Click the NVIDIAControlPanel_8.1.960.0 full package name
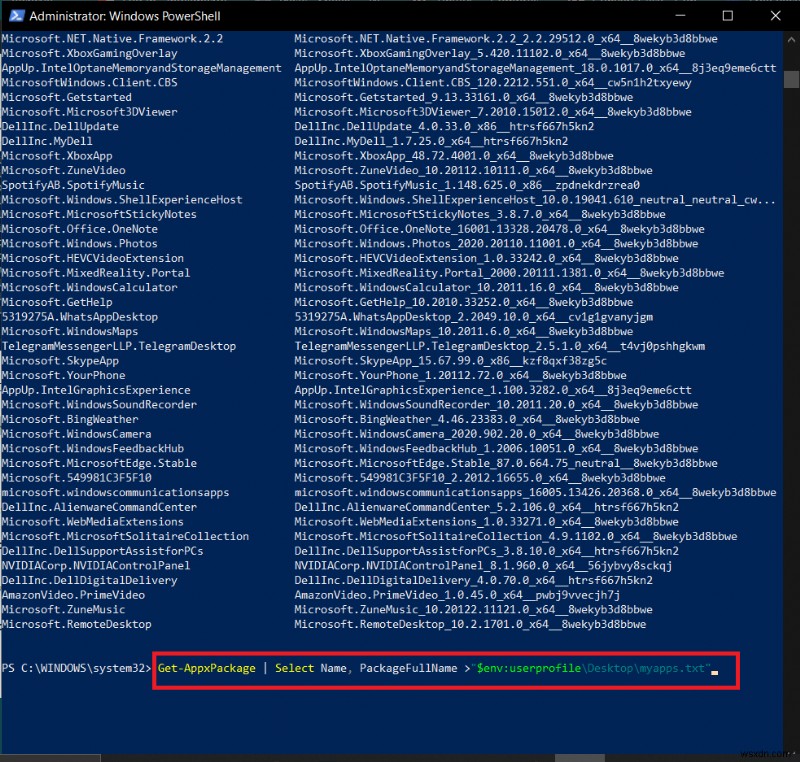 point(483,566)
